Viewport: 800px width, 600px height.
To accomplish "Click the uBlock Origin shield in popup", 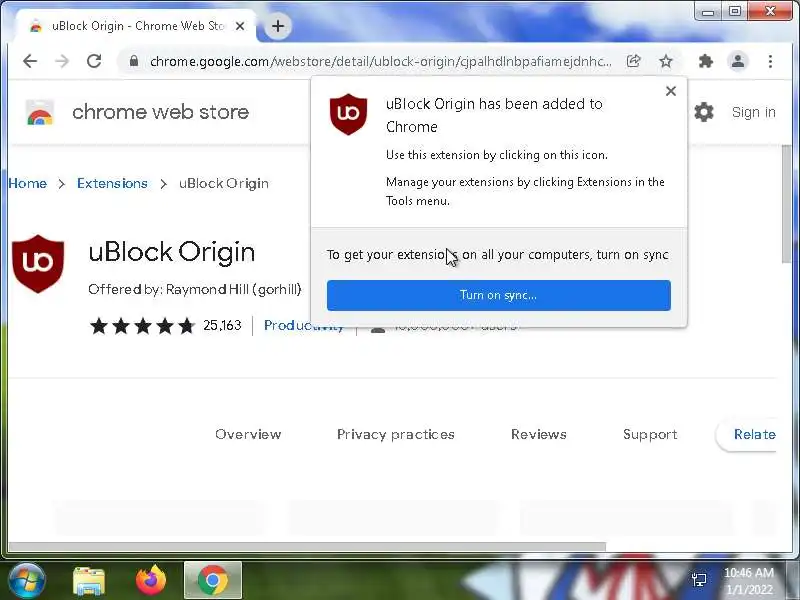I will click(x=348, y=114).
